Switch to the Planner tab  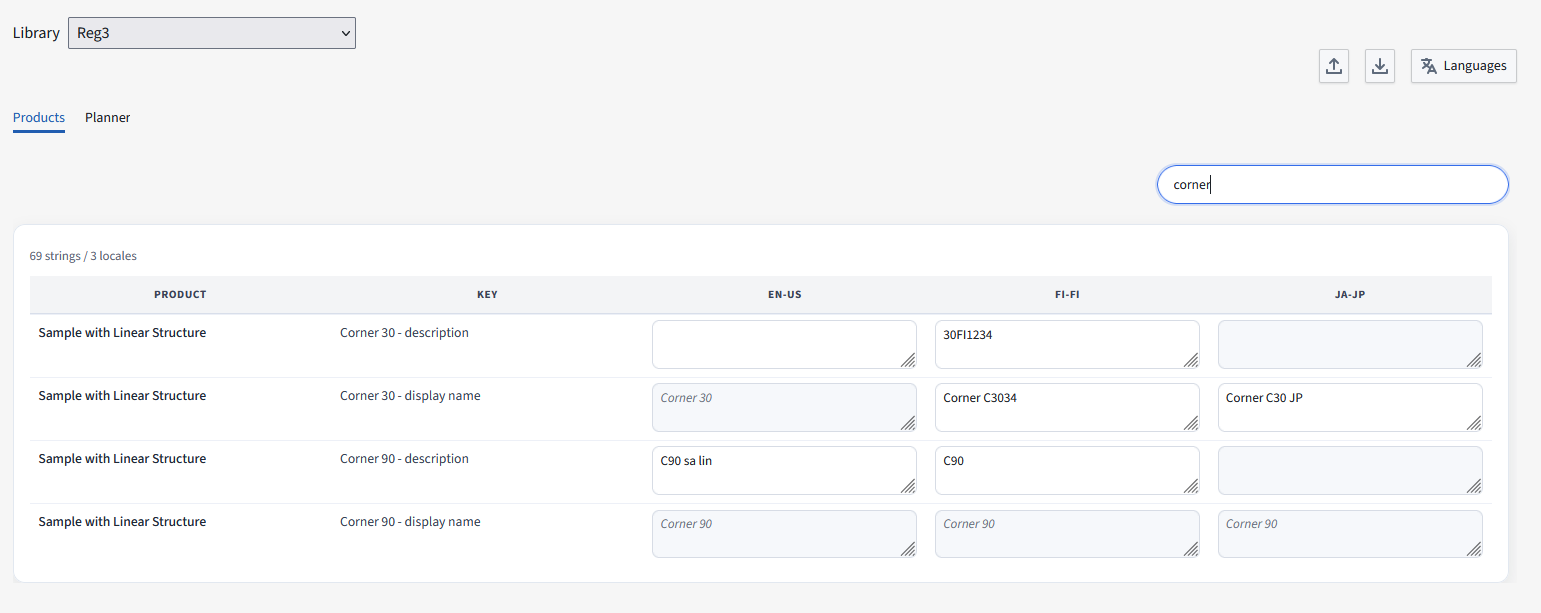click(x=107, y=117)
